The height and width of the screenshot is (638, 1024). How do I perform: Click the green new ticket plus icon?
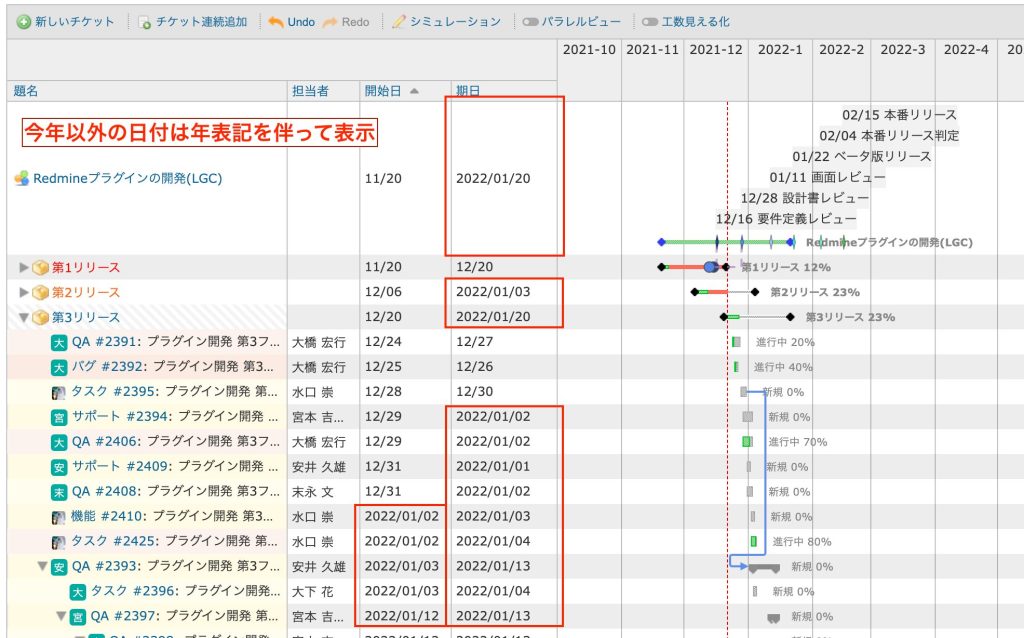24,22
